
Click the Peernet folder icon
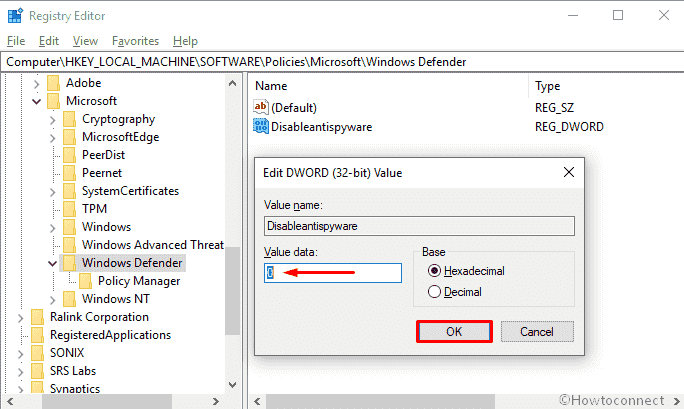click(x=69, y=173)
